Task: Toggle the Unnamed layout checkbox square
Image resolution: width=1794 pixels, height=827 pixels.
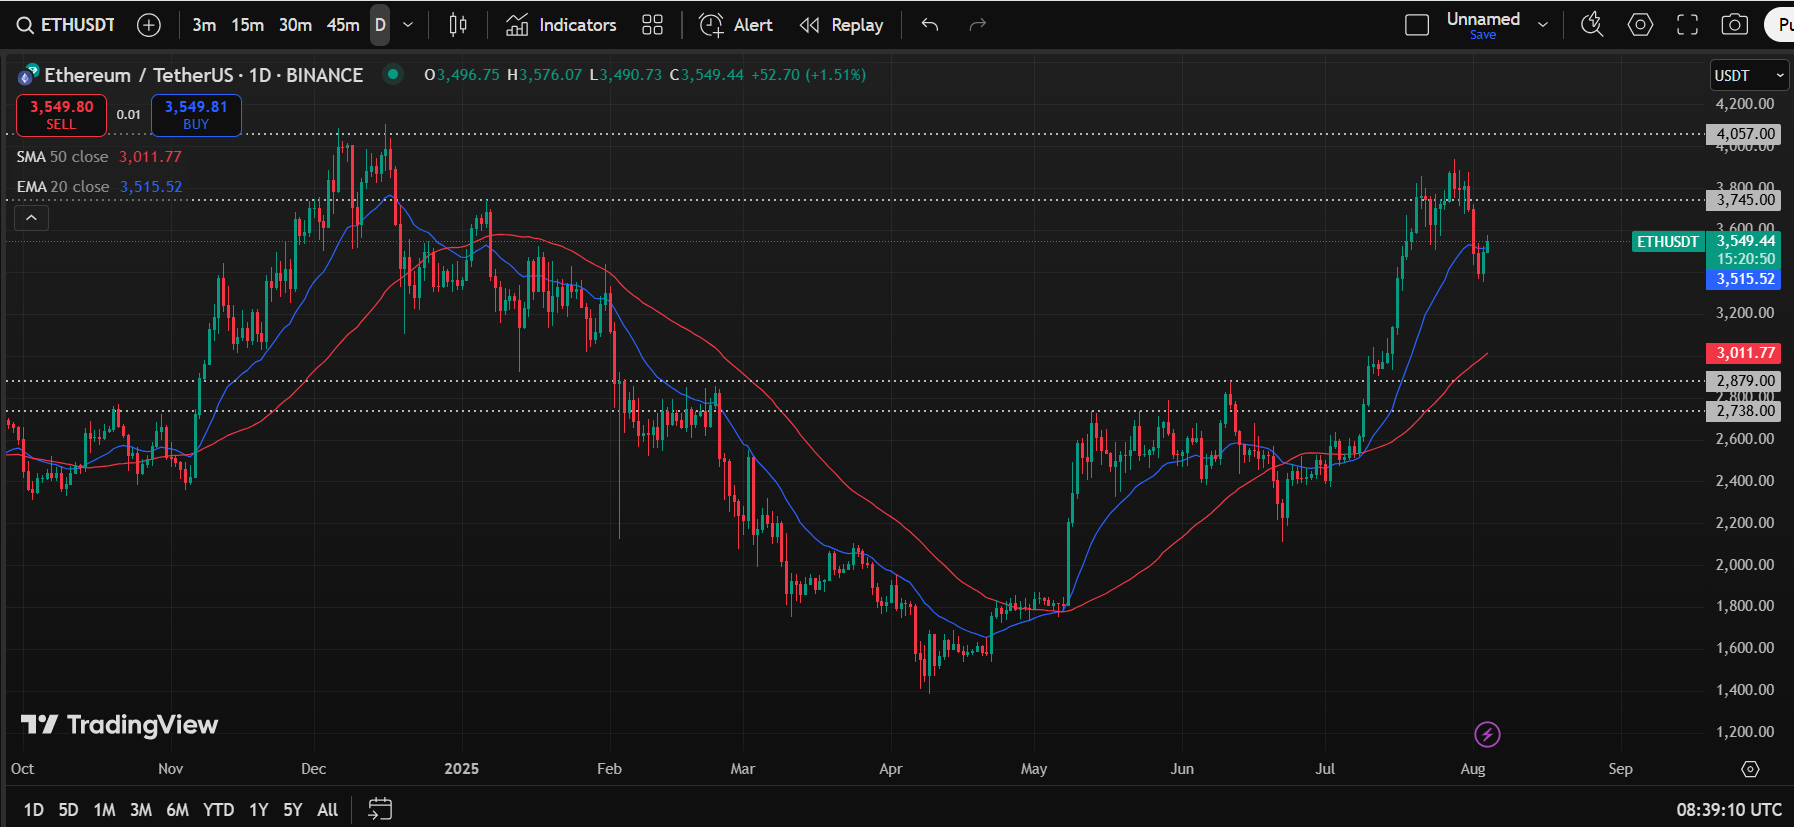Action: pyautogui.click(x=1417, y=25)
